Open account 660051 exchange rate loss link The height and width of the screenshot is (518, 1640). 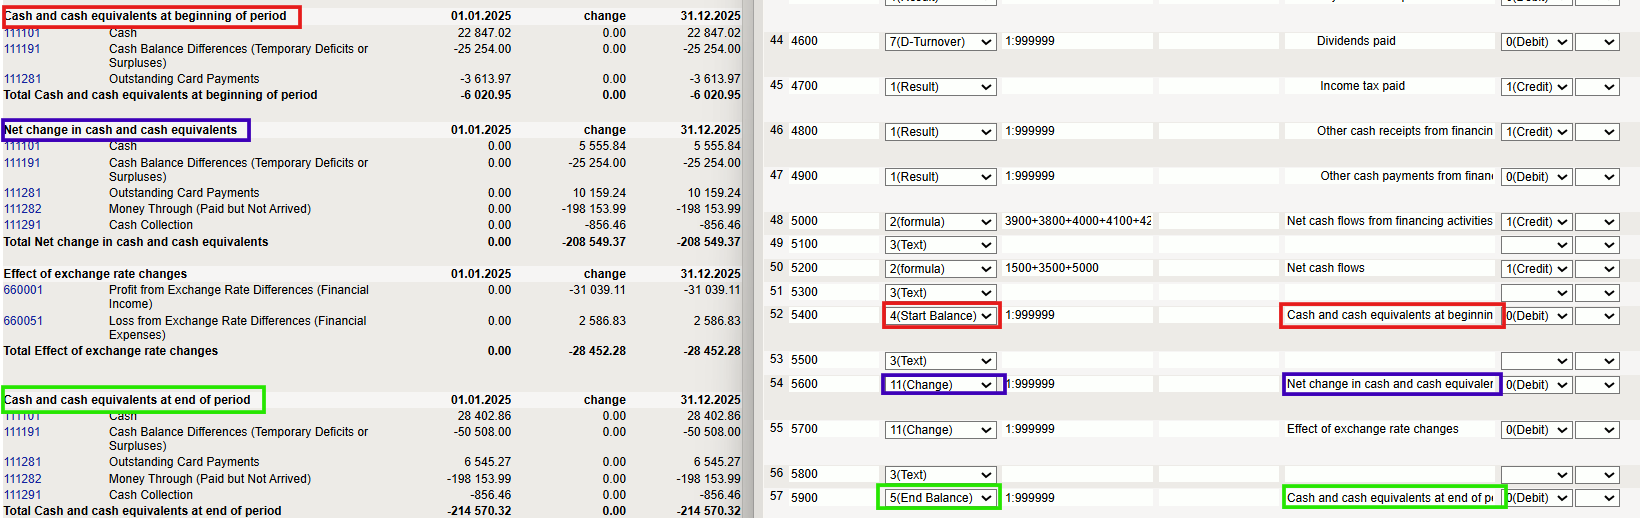23,321
